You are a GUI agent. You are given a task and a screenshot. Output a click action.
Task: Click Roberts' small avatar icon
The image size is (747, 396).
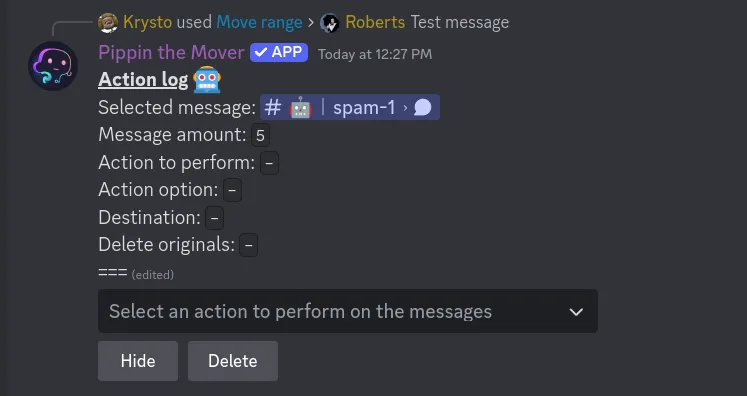pos(330,23)
